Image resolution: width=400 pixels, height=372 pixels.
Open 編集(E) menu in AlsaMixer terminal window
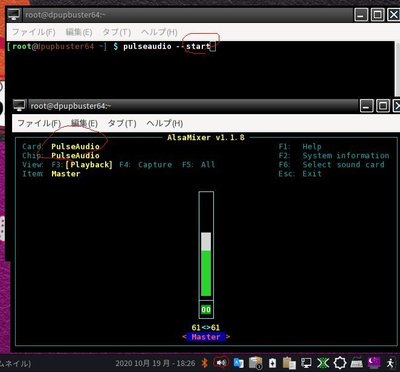[84, 123]
